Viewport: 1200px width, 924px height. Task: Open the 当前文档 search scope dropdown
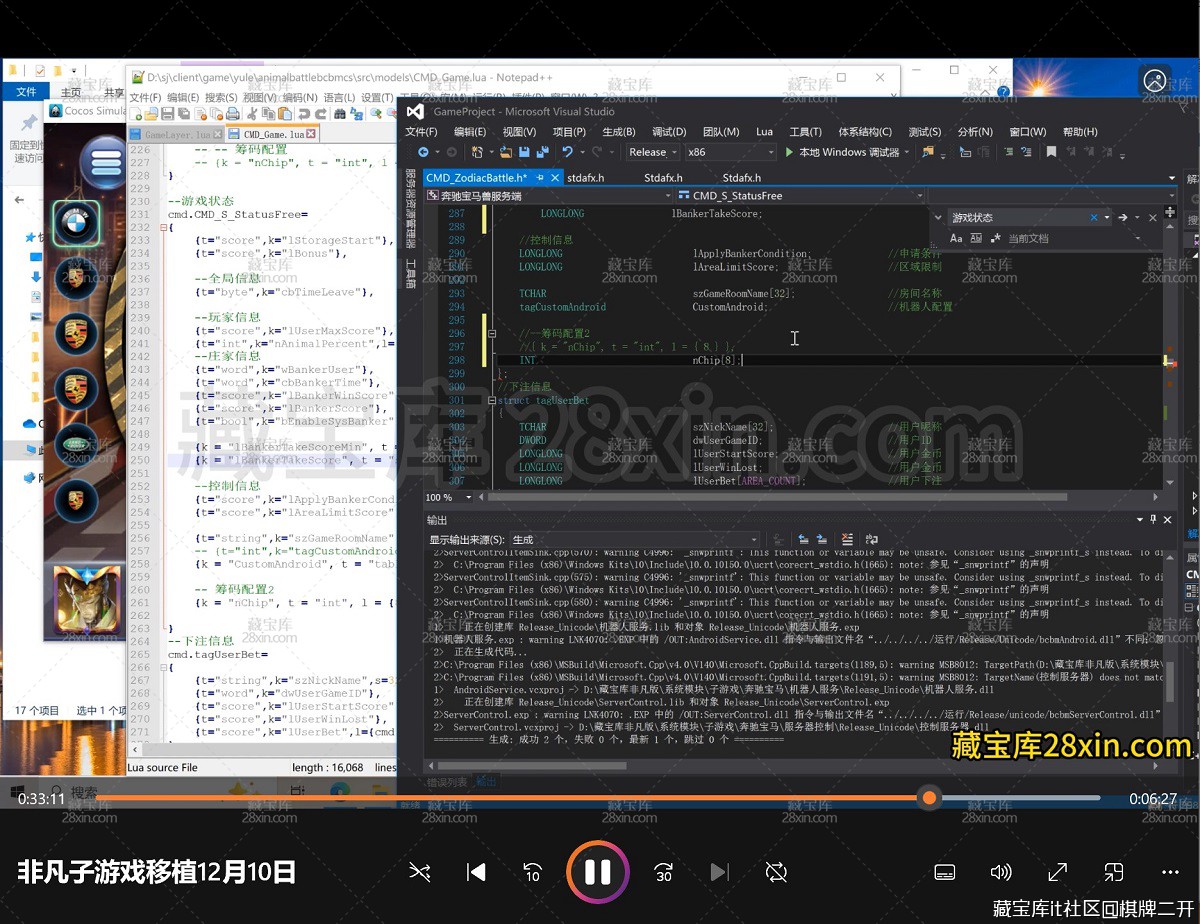click(1075, 239)
